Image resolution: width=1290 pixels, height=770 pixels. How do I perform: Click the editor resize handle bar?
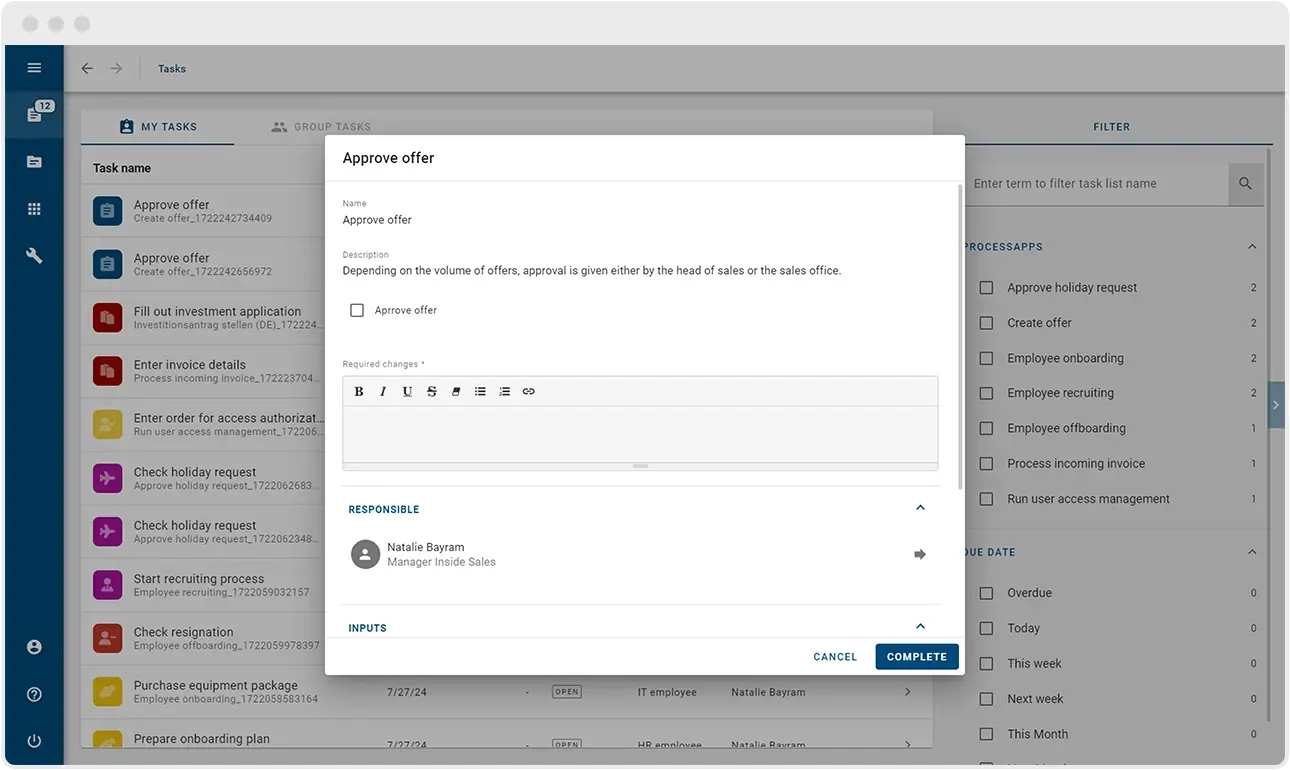[x=640, y=466]
